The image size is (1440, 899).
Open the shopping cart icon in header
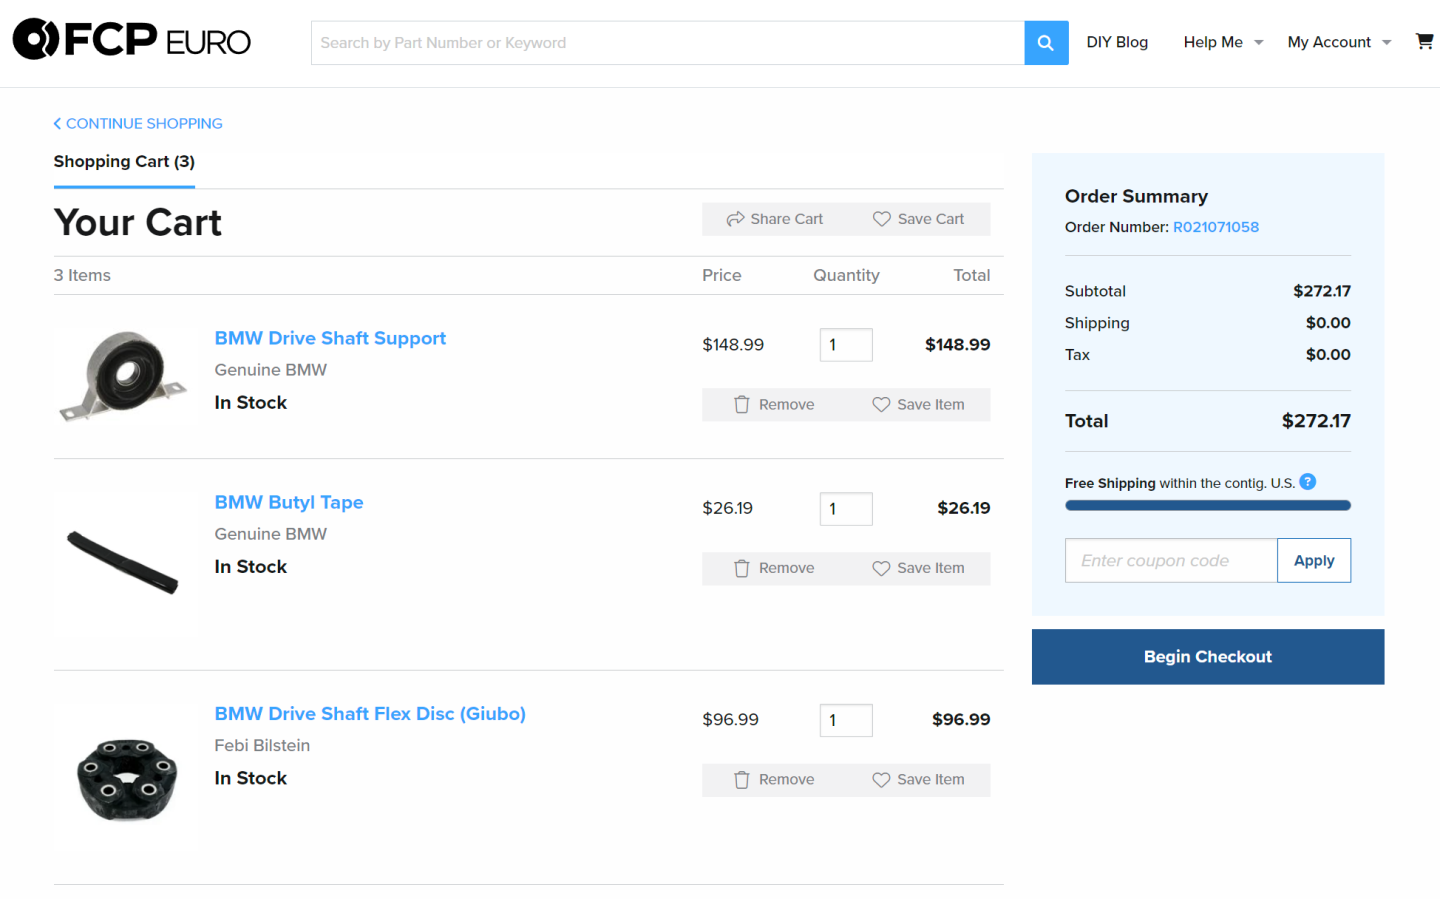[1424, 41]
